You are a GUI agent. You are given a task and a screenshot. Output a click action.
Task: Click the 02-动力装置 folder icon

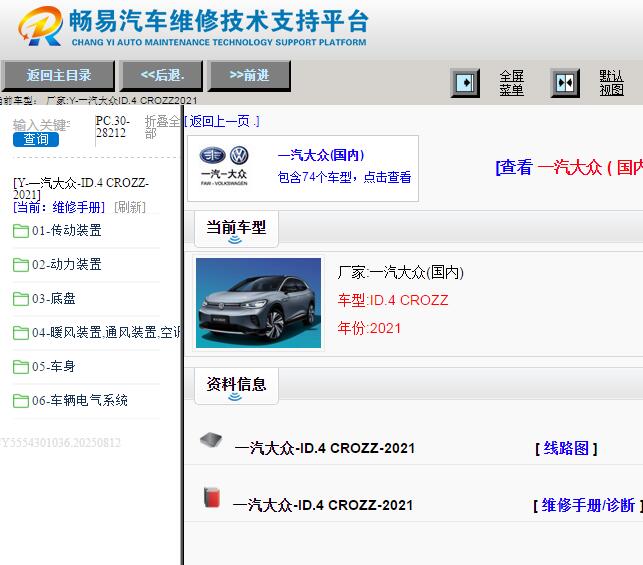tap(21, 265)
